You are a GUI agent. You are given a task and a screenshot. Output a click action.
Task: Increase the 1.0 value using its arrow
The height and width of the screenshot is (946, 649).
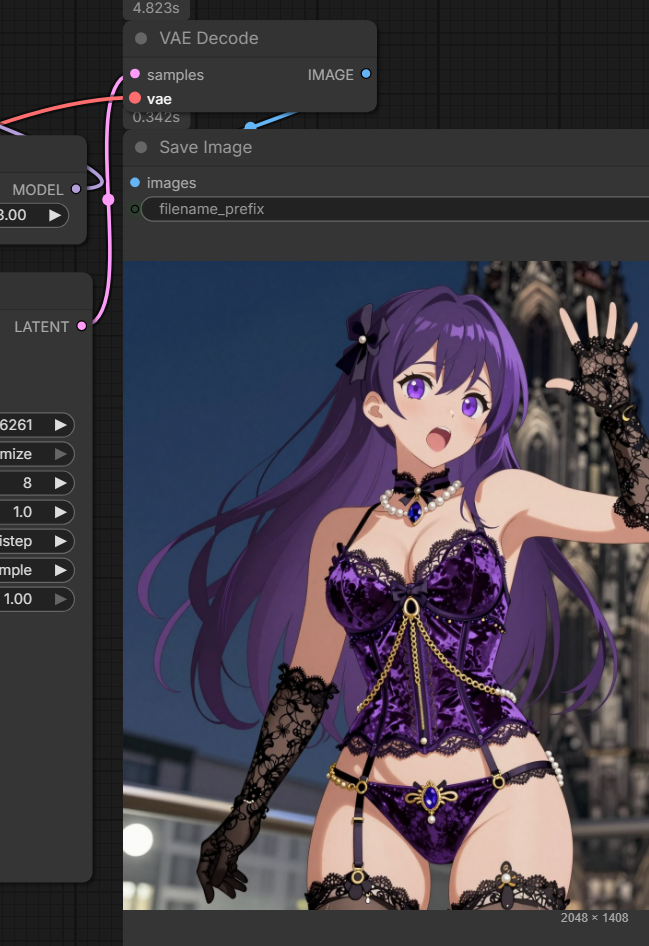click(62, 512)
